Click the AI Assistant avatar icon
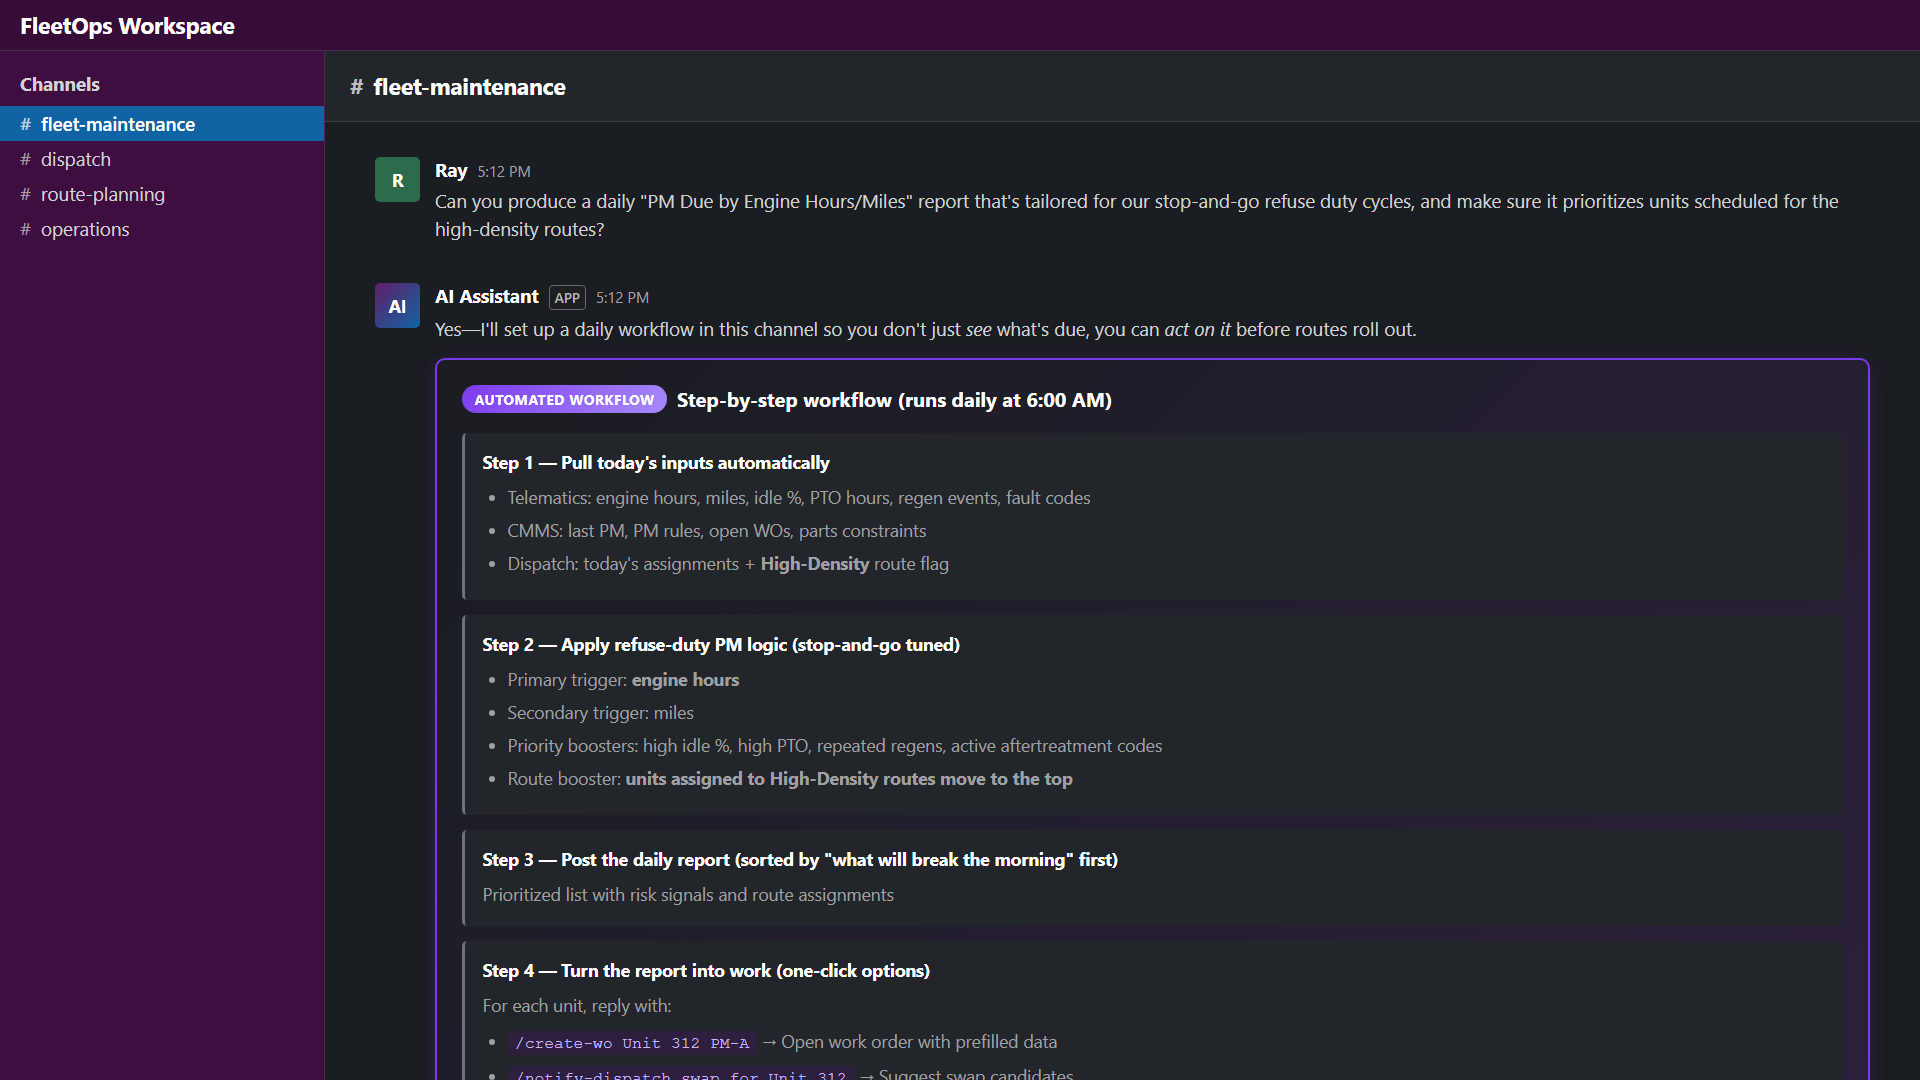This screenshot has width=1920, height=1080. coord(397,306)
